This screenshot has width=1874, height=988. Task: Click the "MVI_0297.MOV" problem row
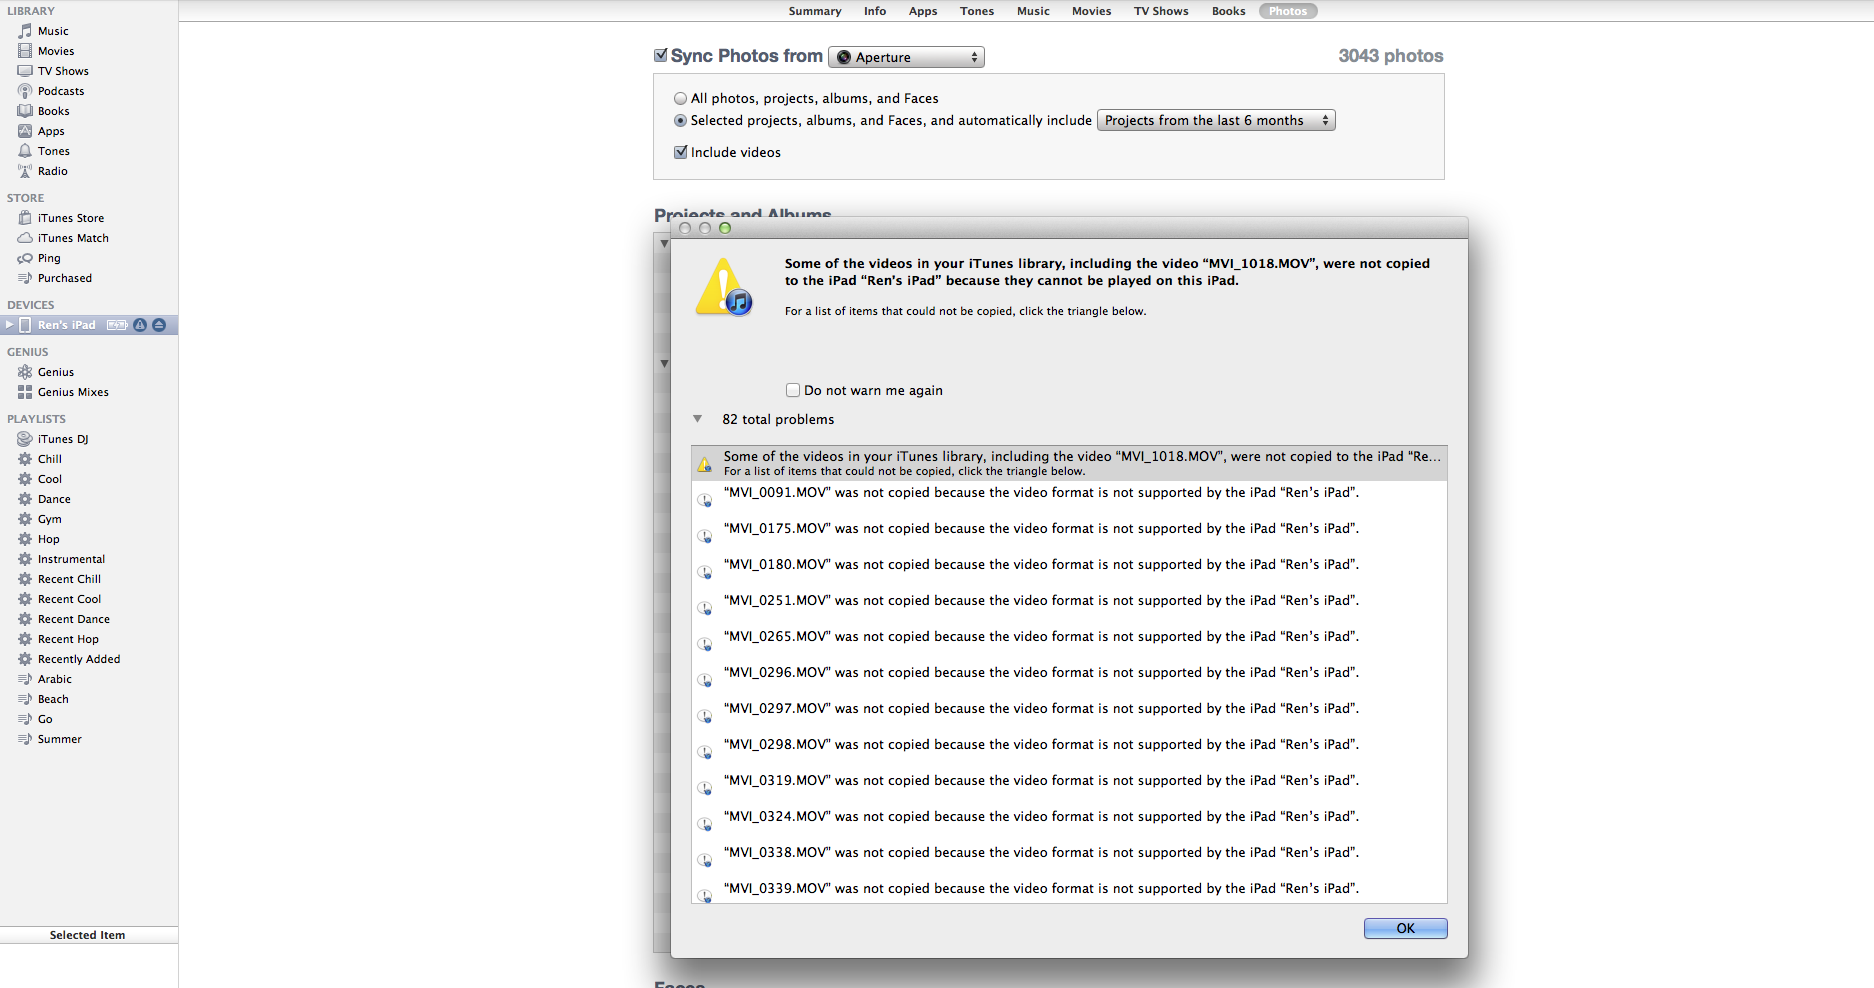pos(1069,715)
